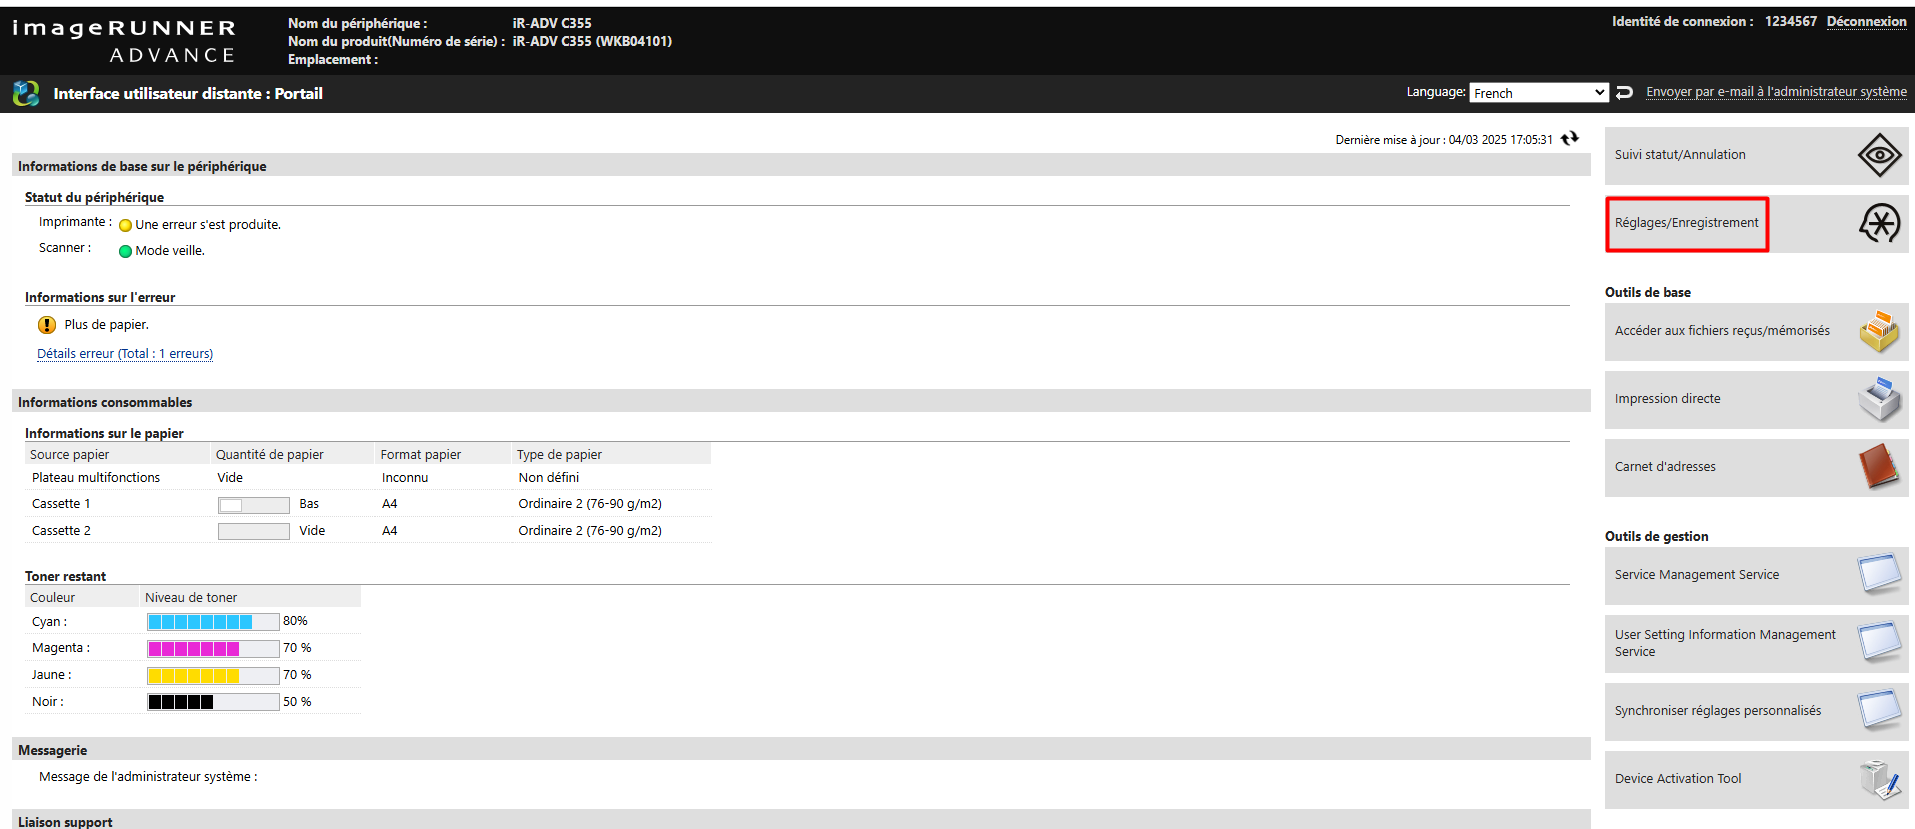Click the 'Dernière mise à jour' timestamp
1915x829 pixels.
1444,140
